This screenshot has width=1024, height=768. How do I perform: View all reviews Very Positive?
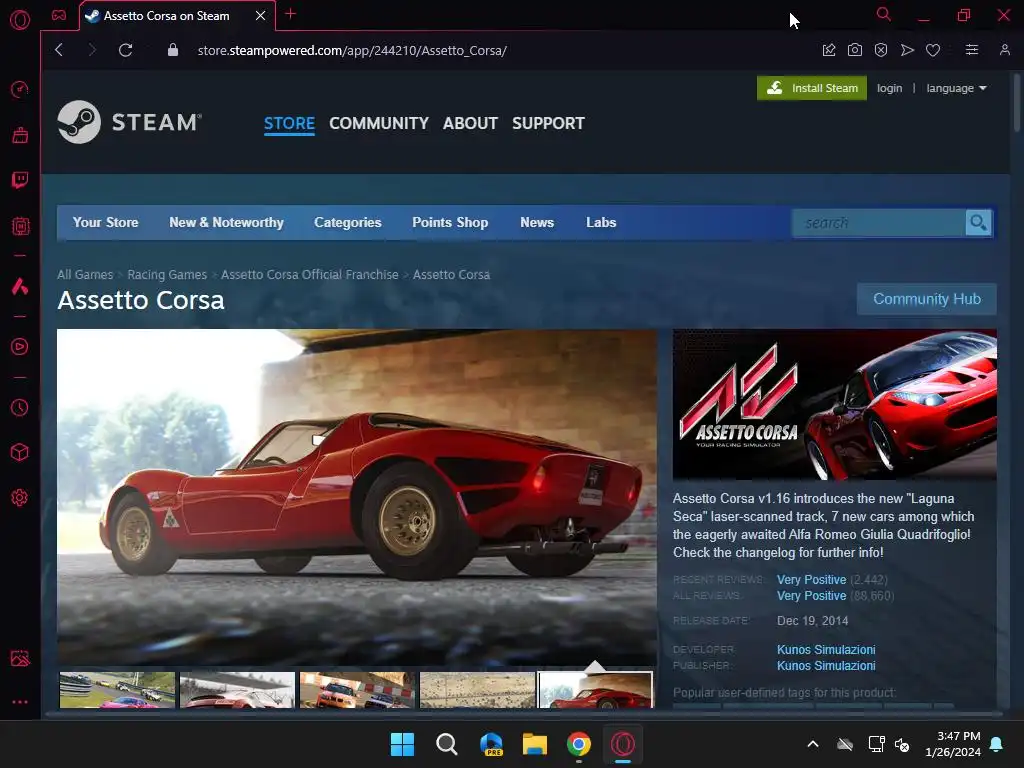(x=811, y=596)
